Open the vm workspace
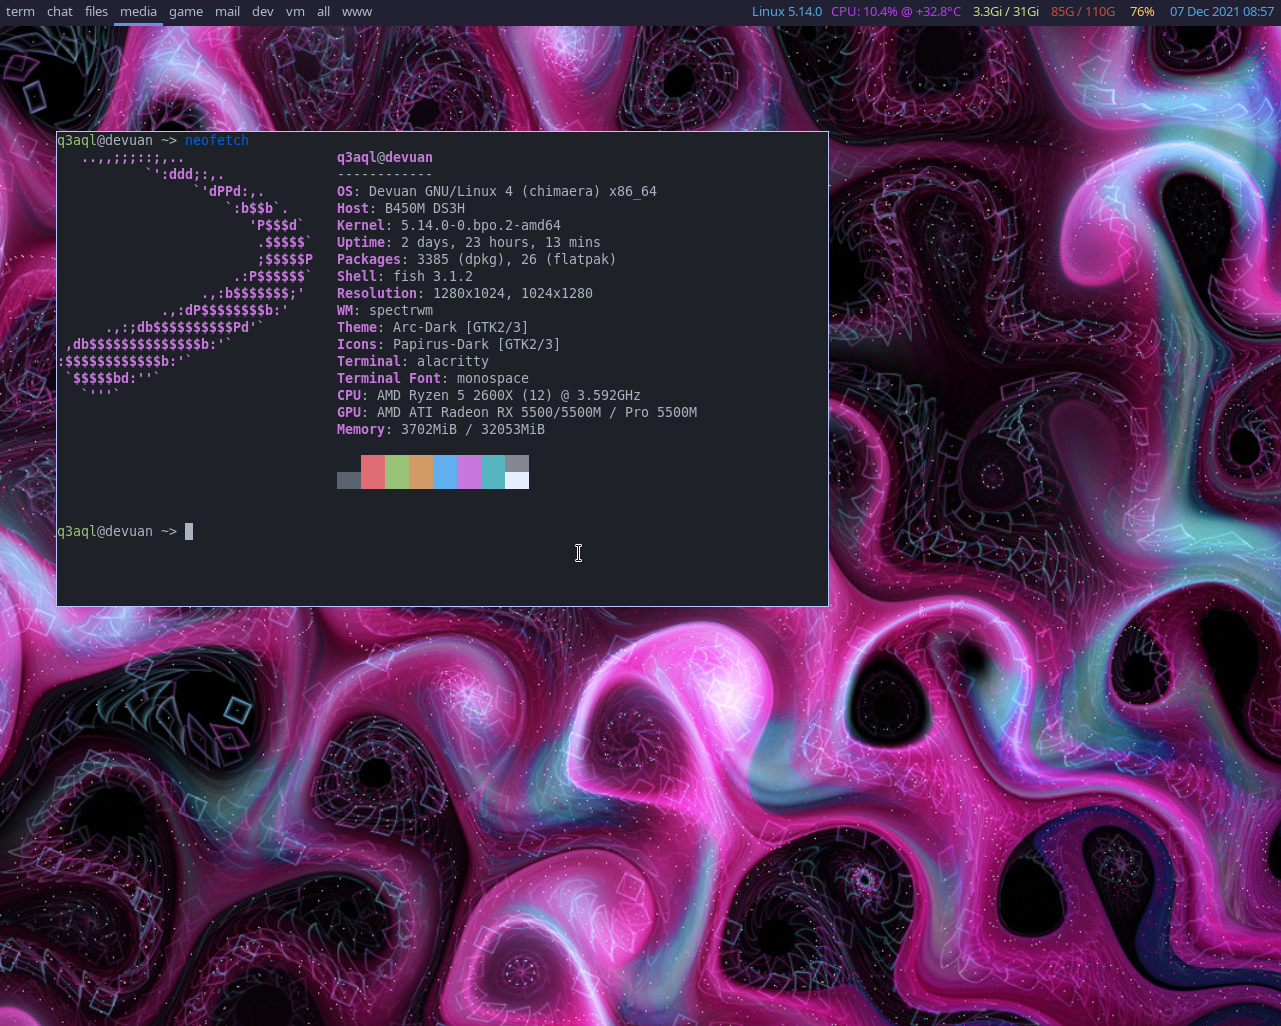The width and height of the screenshot is (1281, 1026). (x=295, y=12)
